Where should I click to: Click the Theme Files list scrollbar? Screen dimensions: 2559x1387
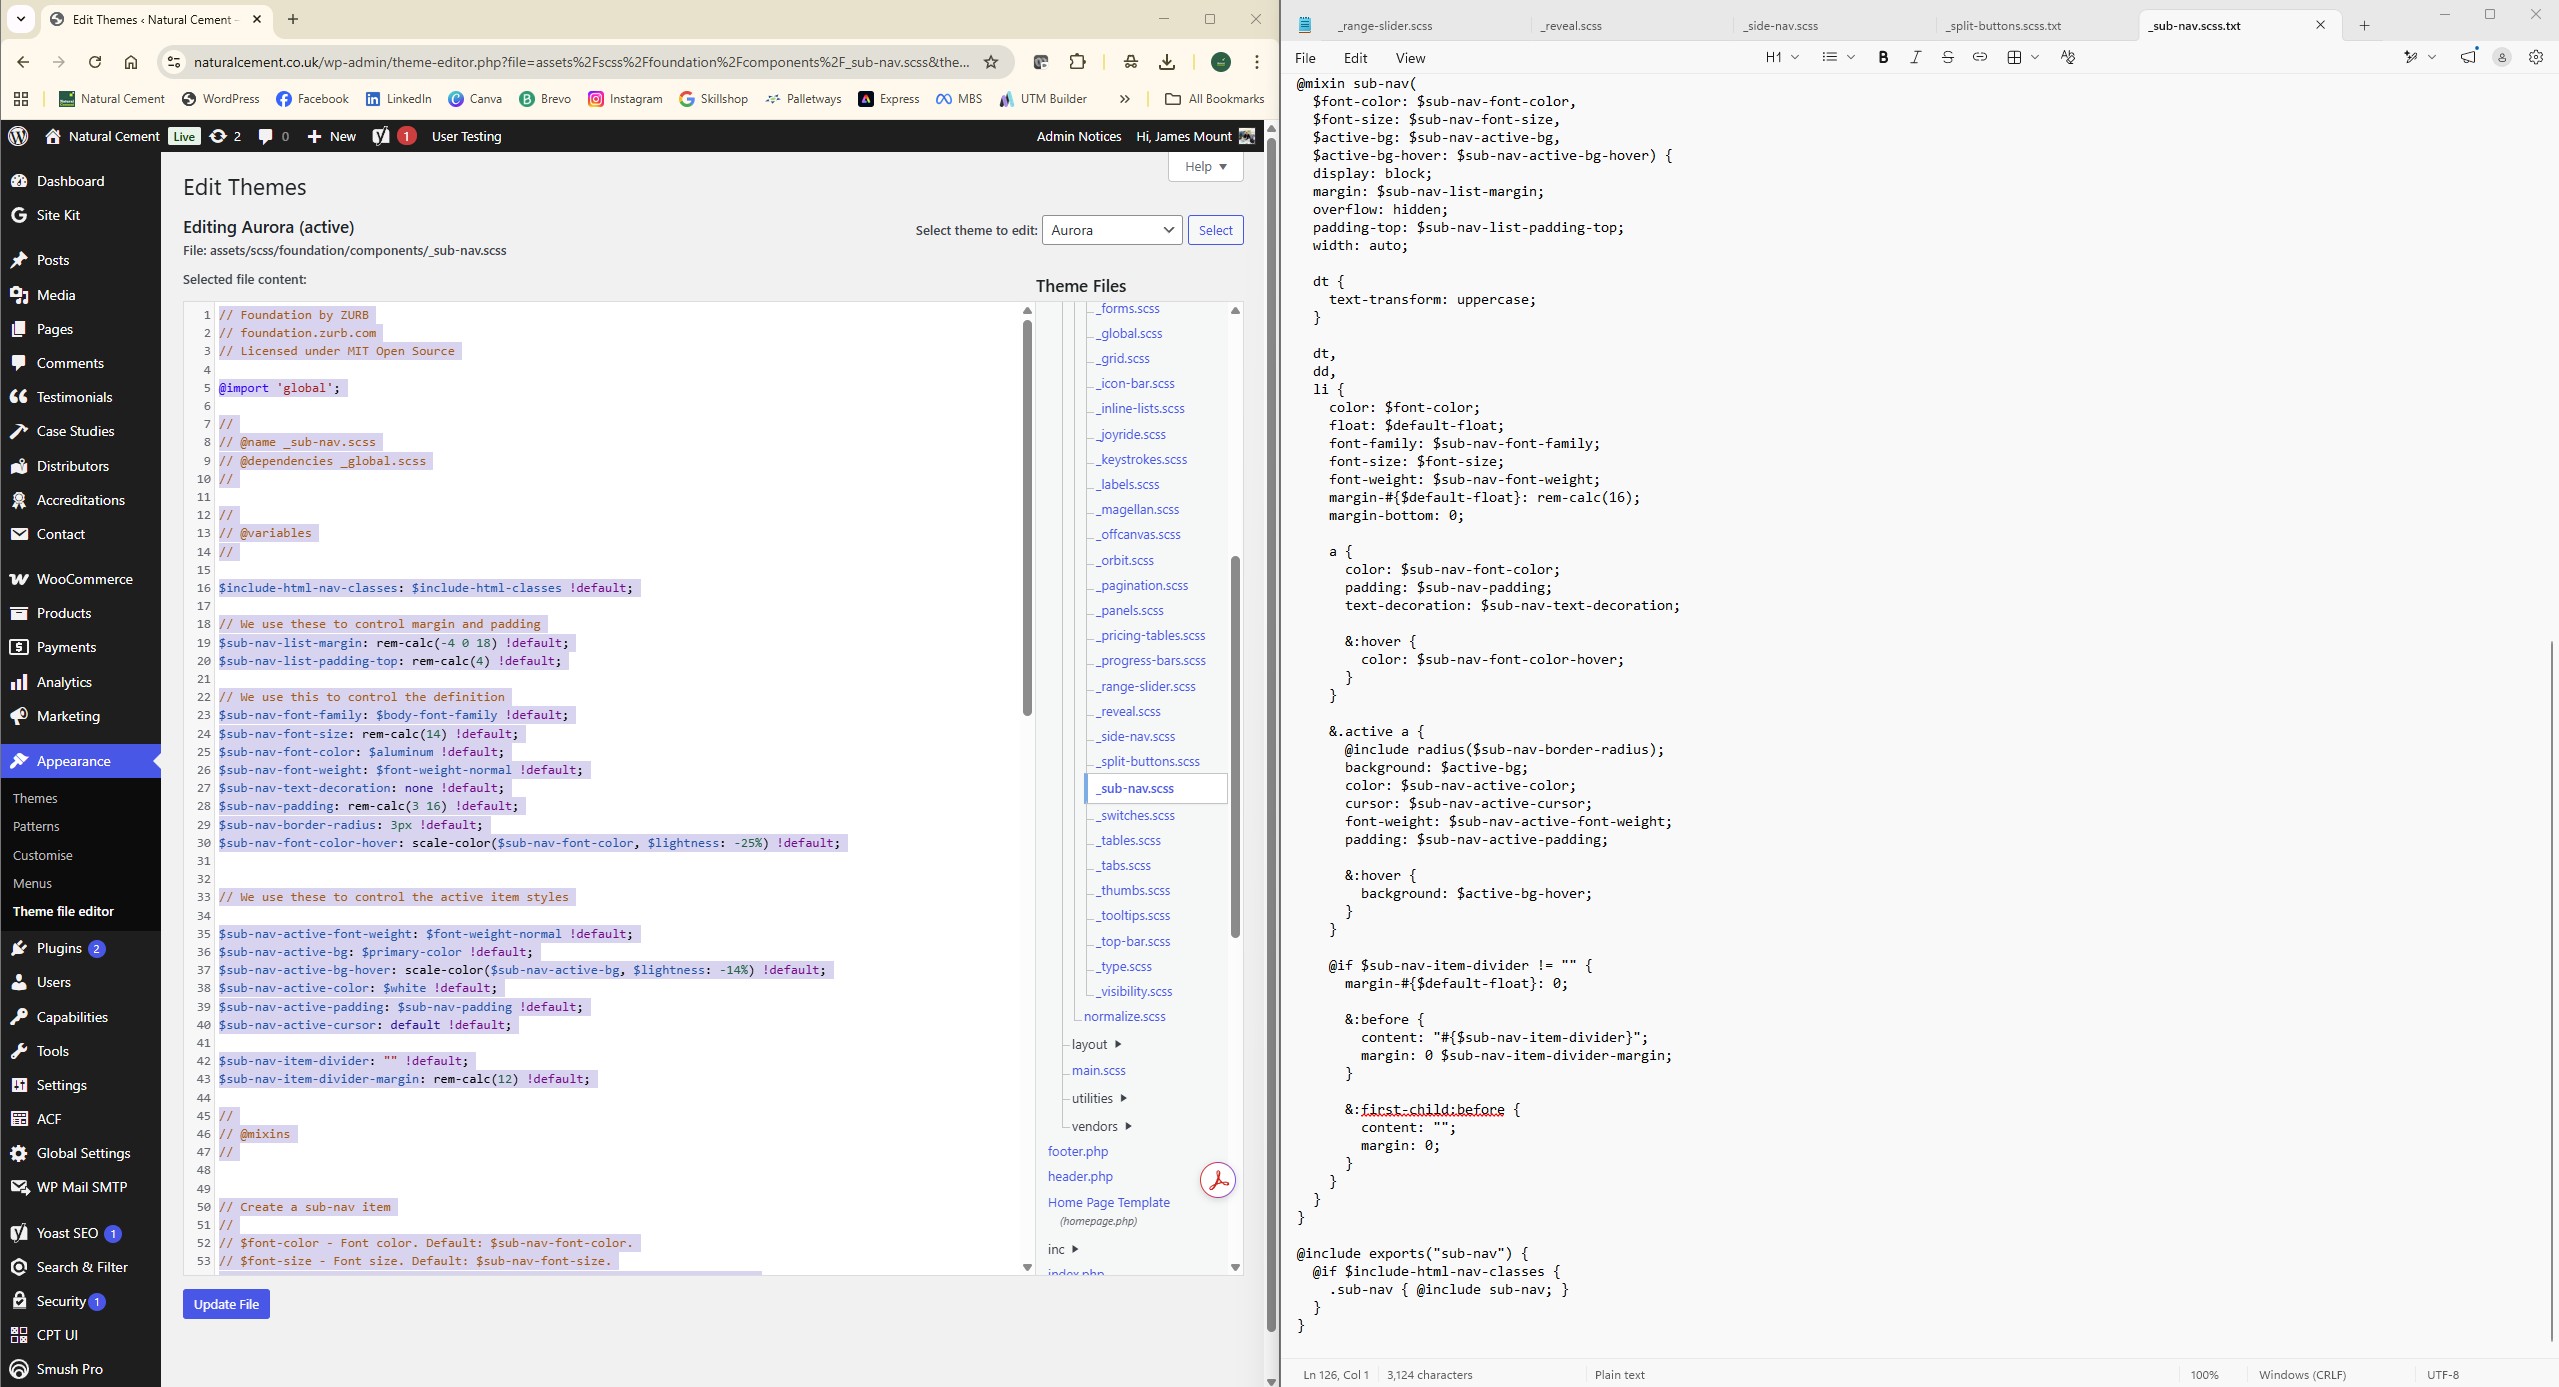(1235, 746)
